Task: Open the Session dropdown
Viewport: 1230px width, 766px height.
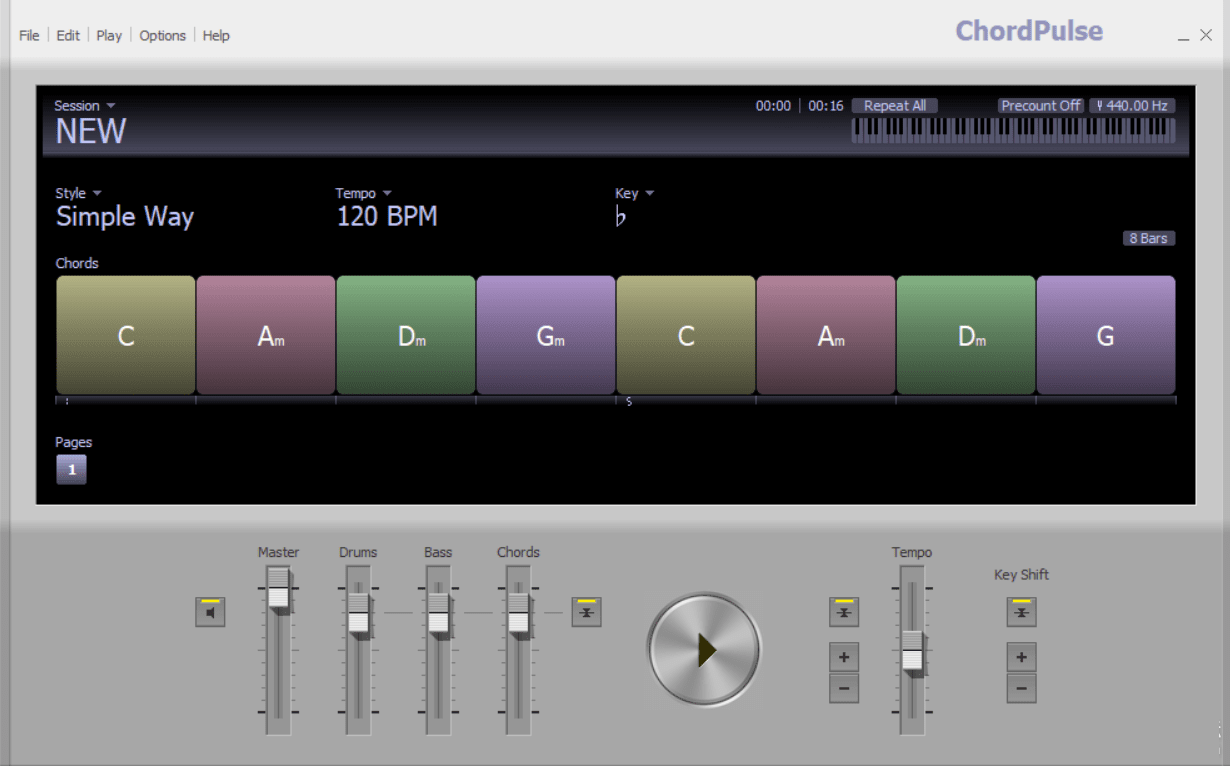Action: [x=85, y=105]
